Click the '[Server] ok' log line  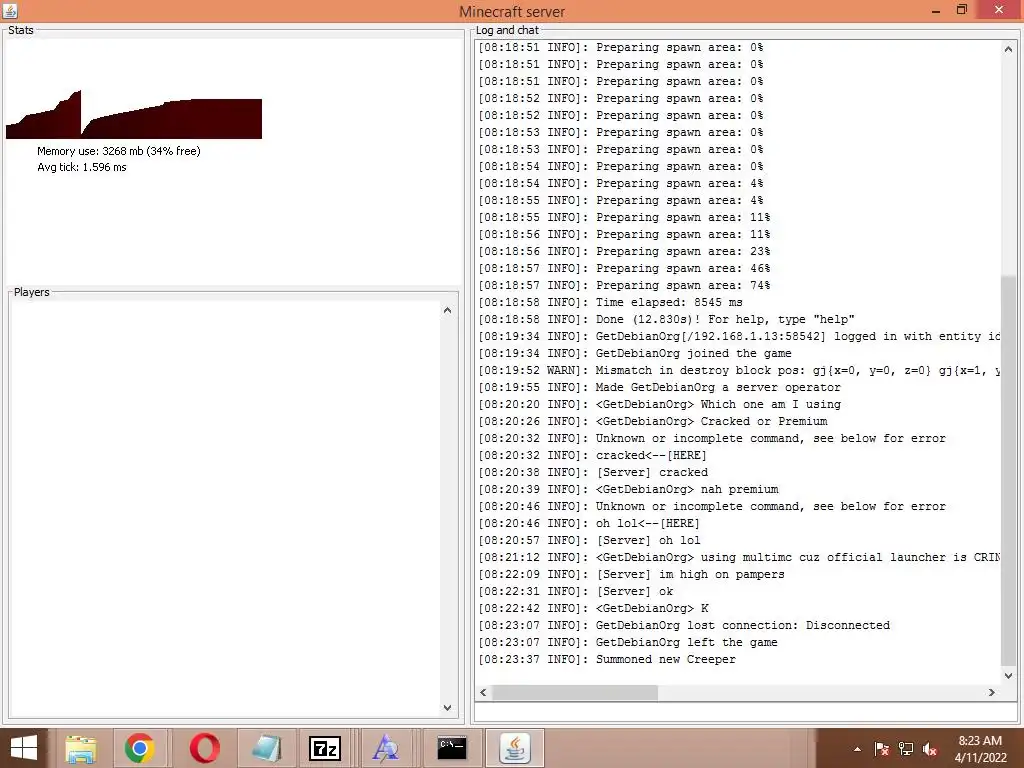tap(575, 592)
